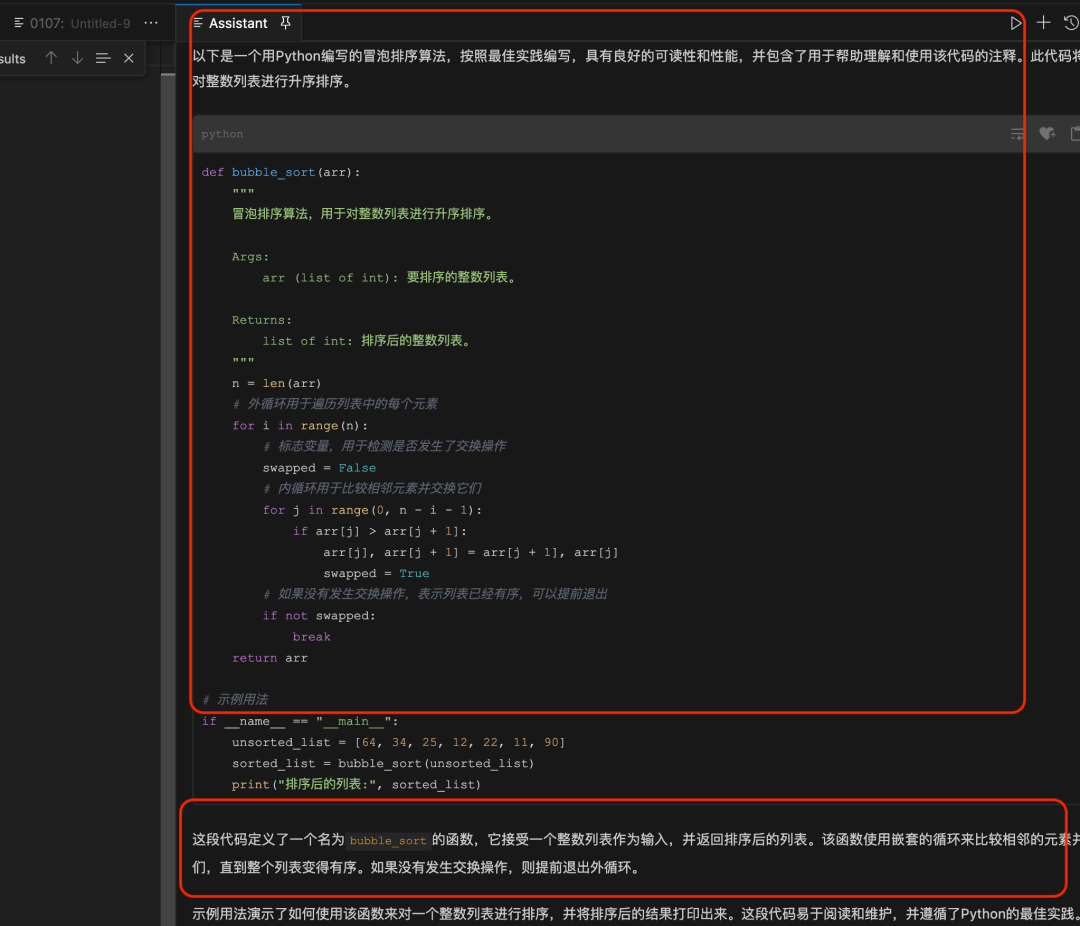The height and width of the screenshot is (926, 1080).
Task: Copy the python code block to clipboard
Action: [x=1074, y=134]
